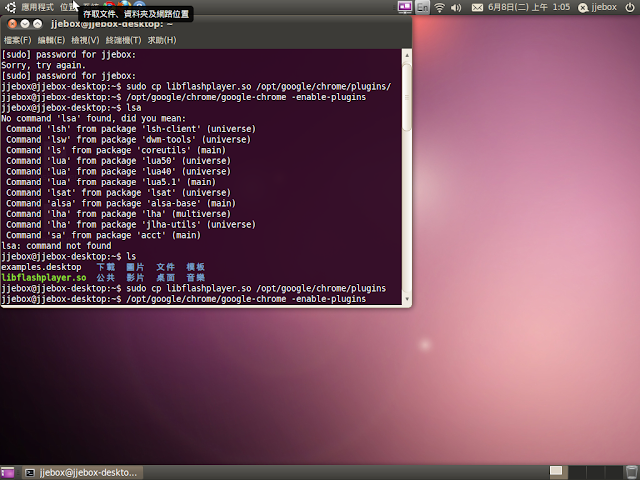640x480 pixels.
Task: Open the jjebox user status menu
Action: point(597,7)
